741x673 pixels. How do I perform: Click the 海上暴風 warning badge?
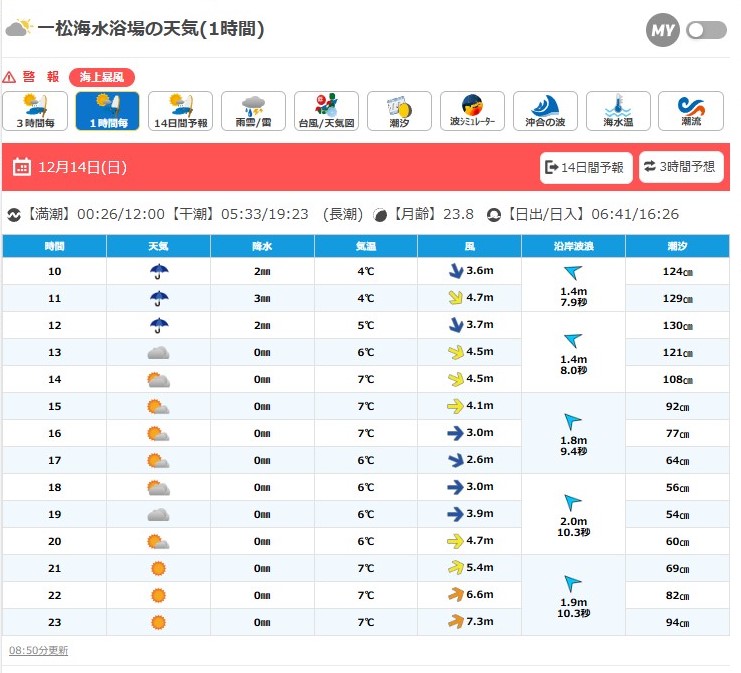click(102, 77)
